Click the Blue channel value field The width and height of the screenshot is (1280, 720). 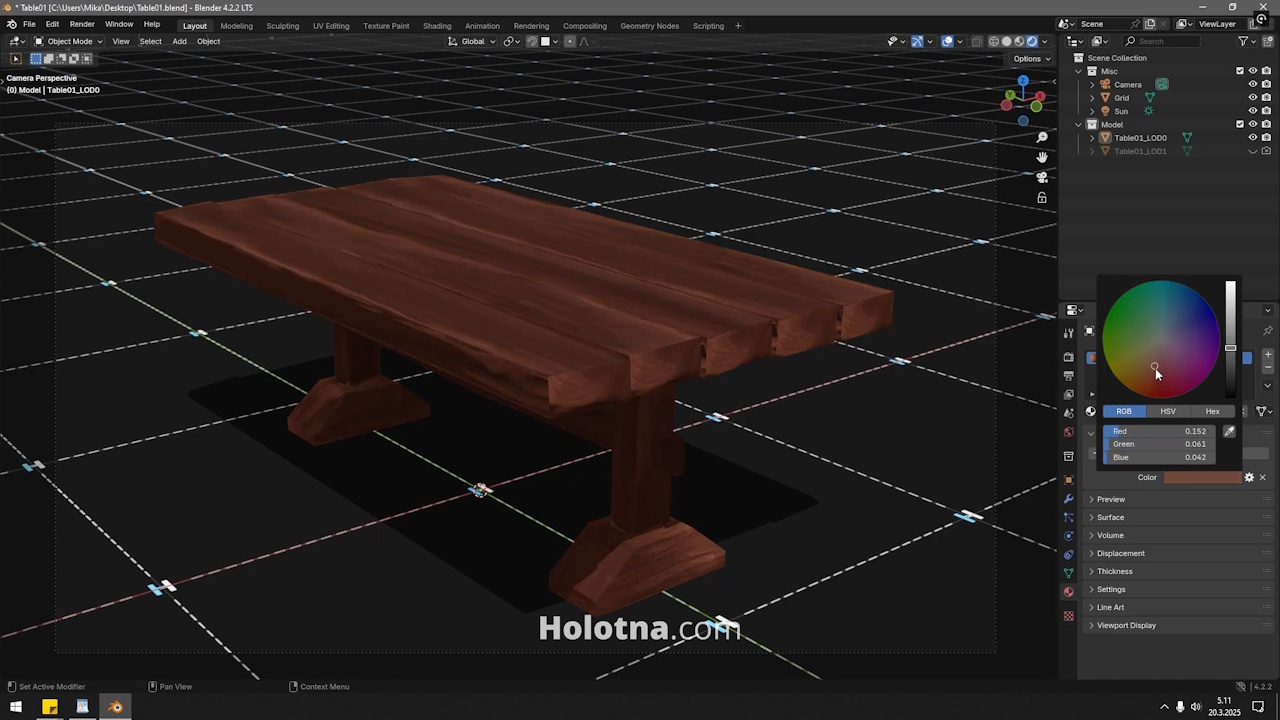click(x=1159, y=457)
